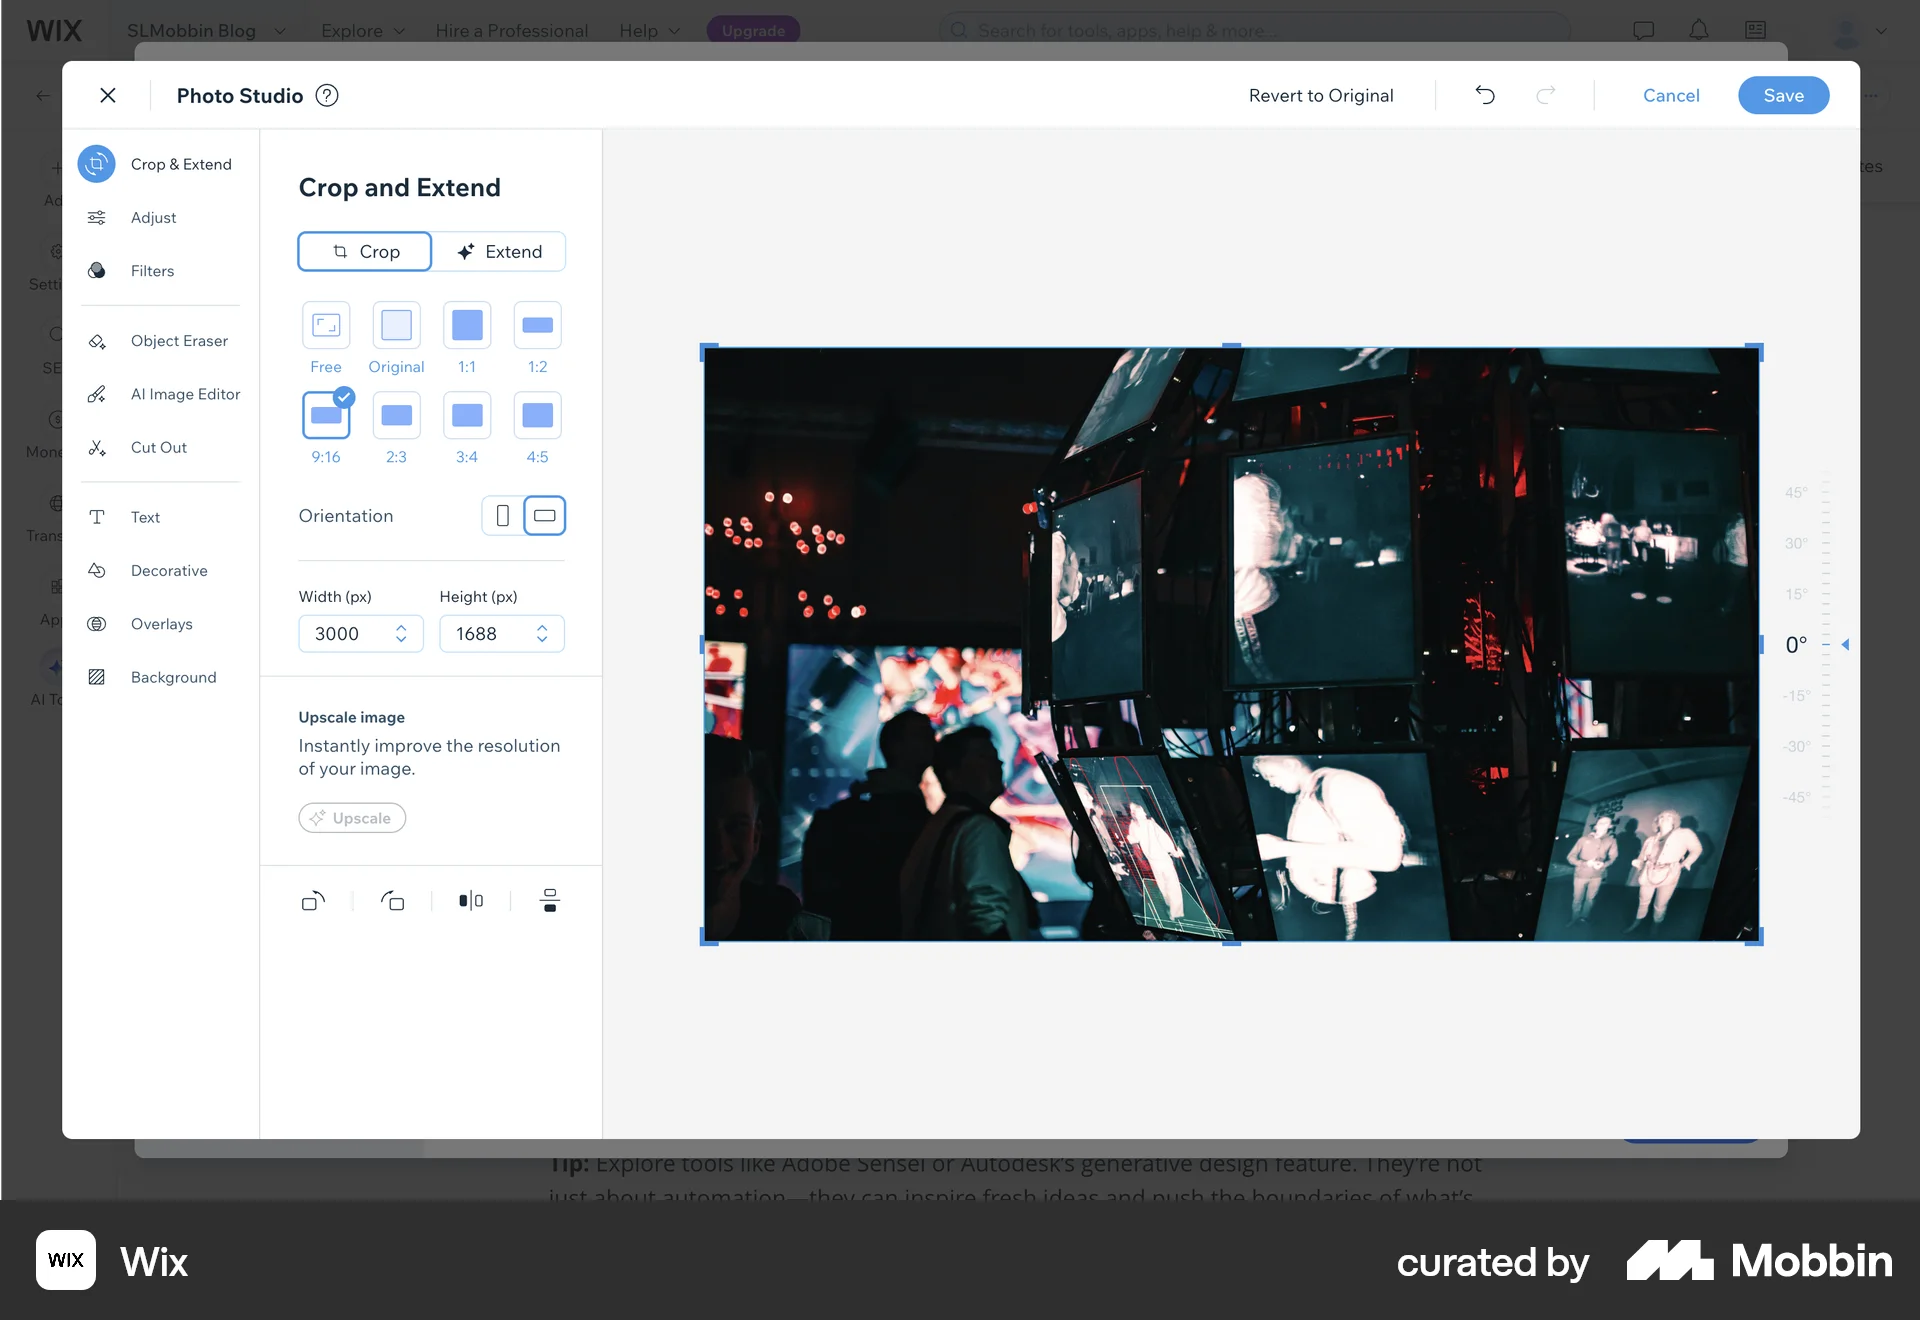Flip the image vertically
This screenshot has height=1320, width=1920.
point(549,900)
